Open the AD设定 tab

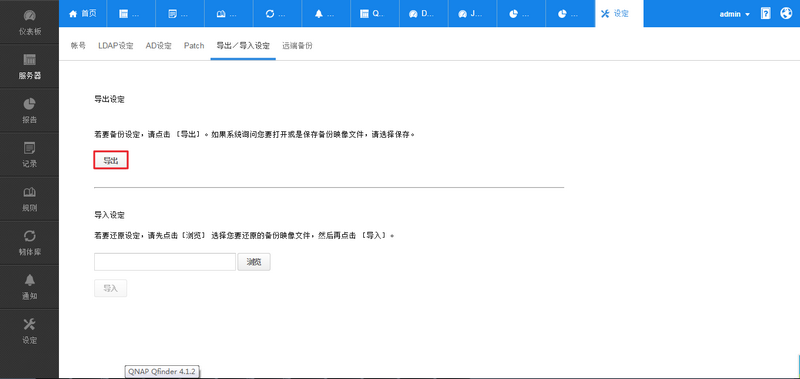tap(159, 45)
